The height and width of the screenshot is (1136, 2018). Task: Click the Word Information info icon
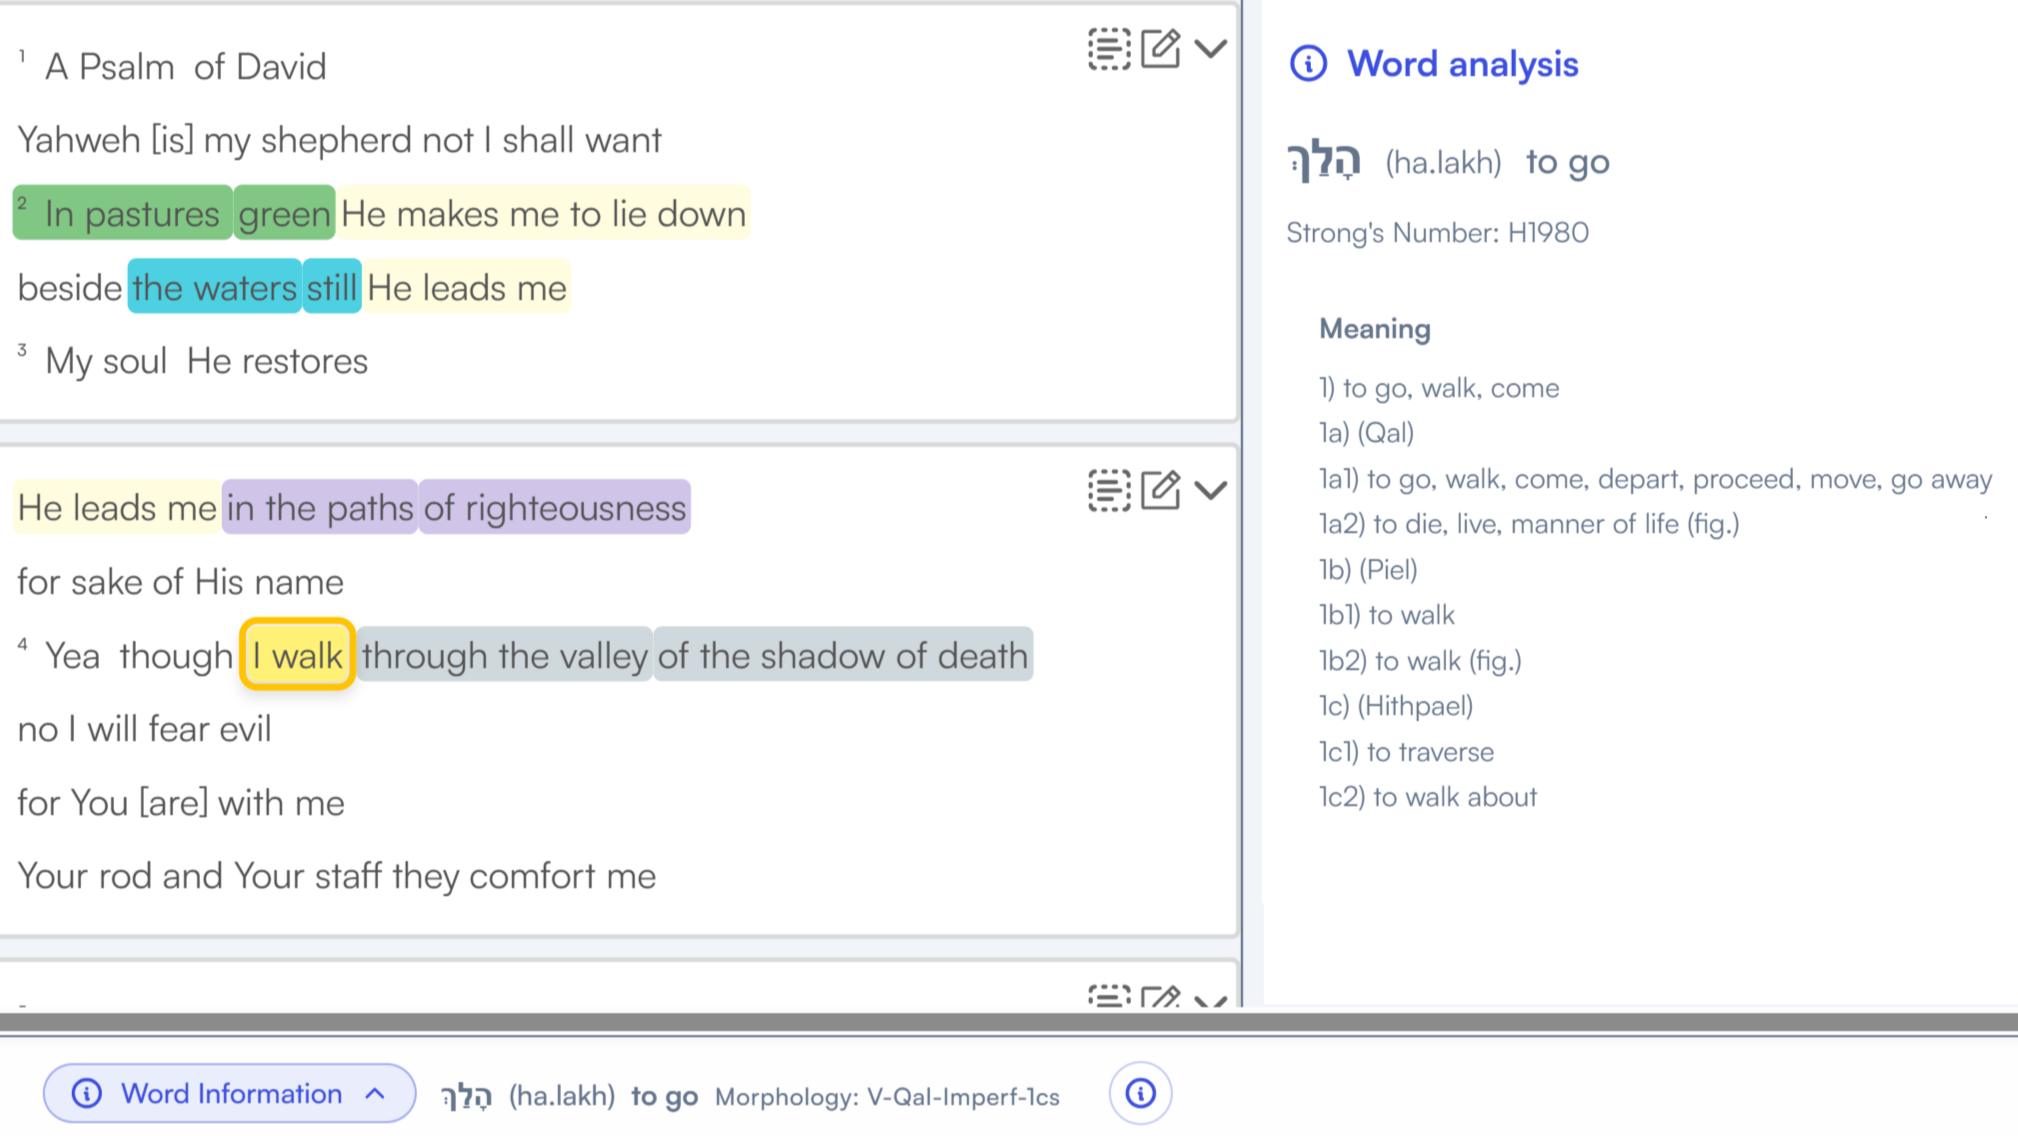(x=88, y=1093)
